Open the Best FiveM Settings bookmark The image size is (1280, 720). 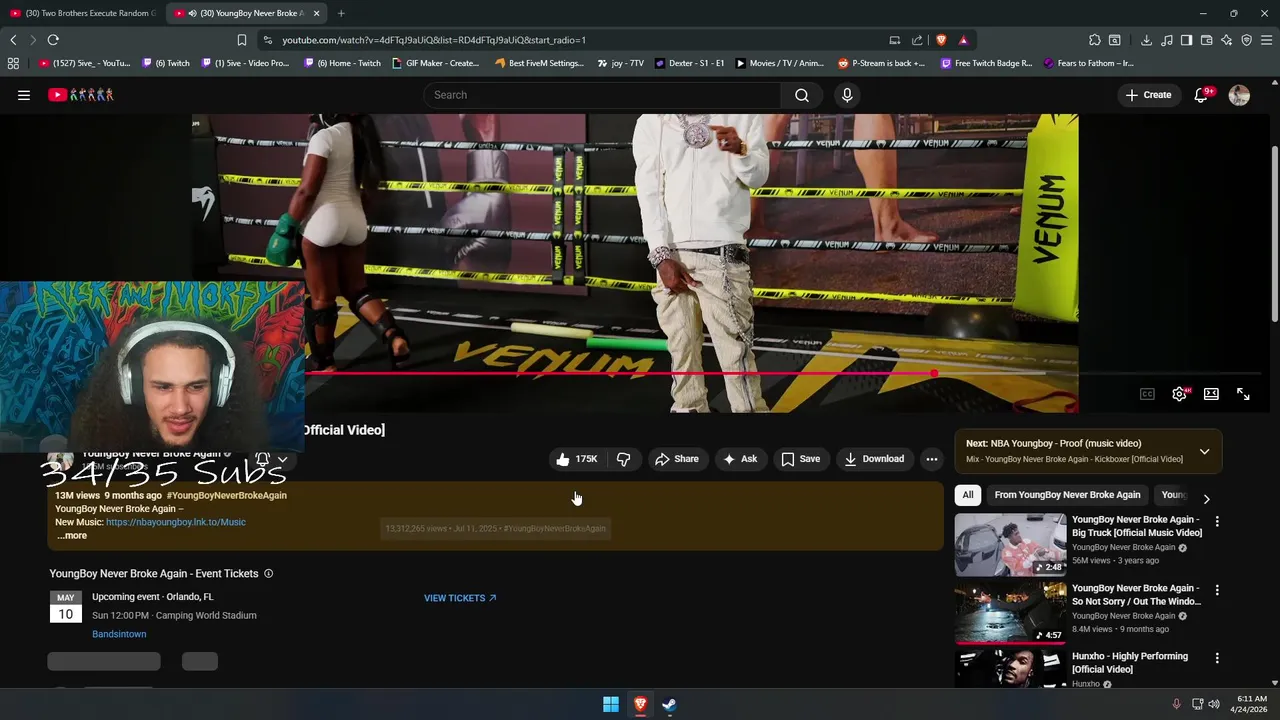(539, 63)
